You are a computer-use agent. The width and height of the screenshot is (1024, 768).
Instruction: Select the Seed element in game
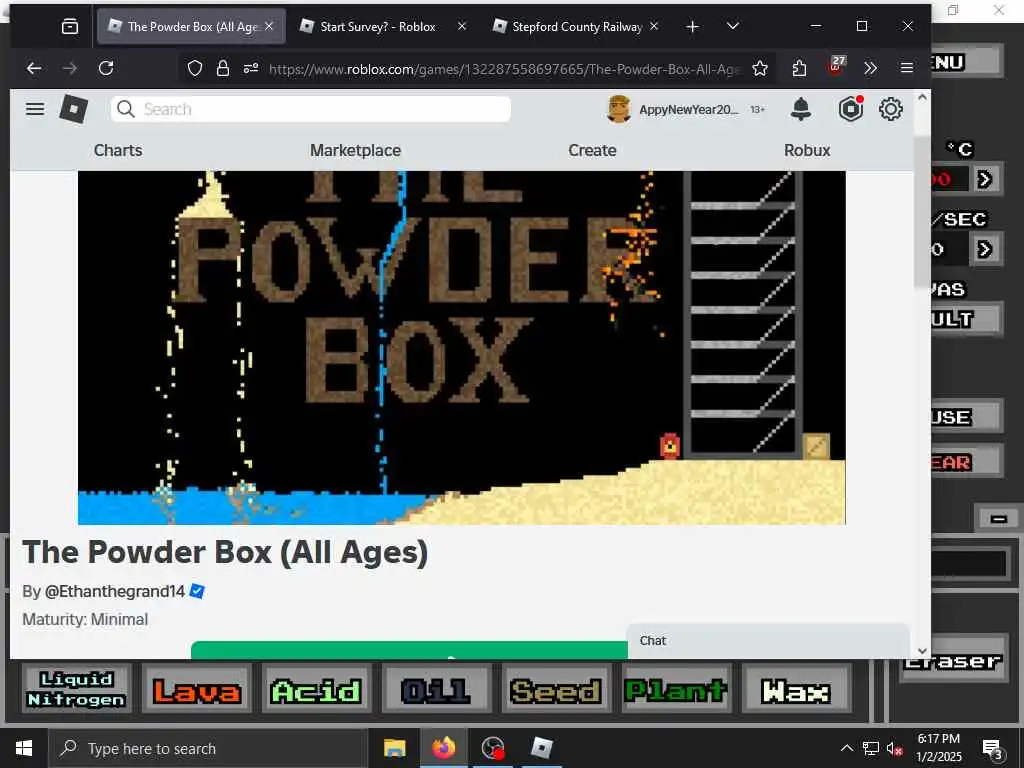coord(556,690)
